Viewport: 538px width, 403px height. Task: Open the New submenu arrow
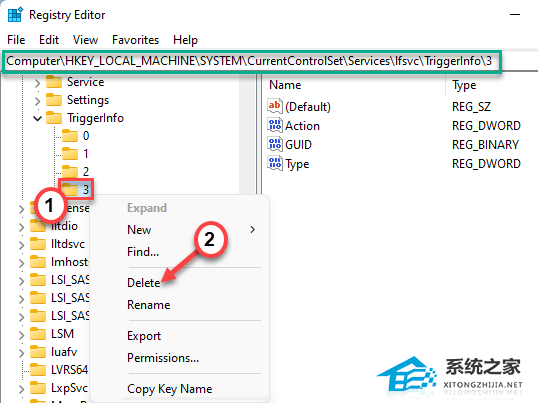pos(253,229)
